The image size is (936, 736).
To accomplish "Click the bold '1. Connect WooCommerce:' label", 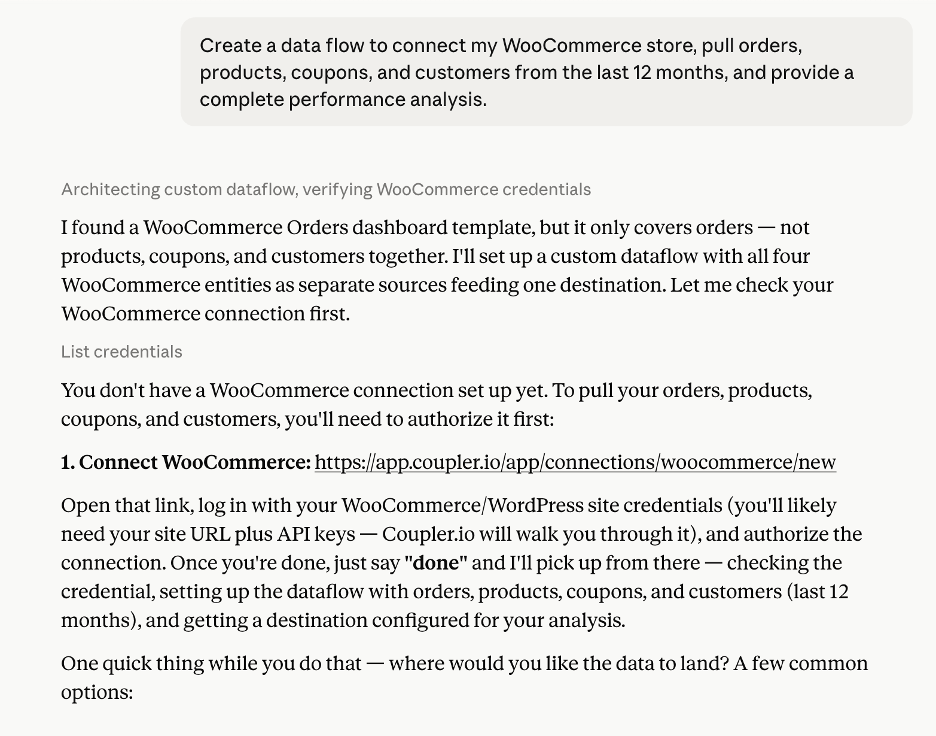I will pos(186,463).
